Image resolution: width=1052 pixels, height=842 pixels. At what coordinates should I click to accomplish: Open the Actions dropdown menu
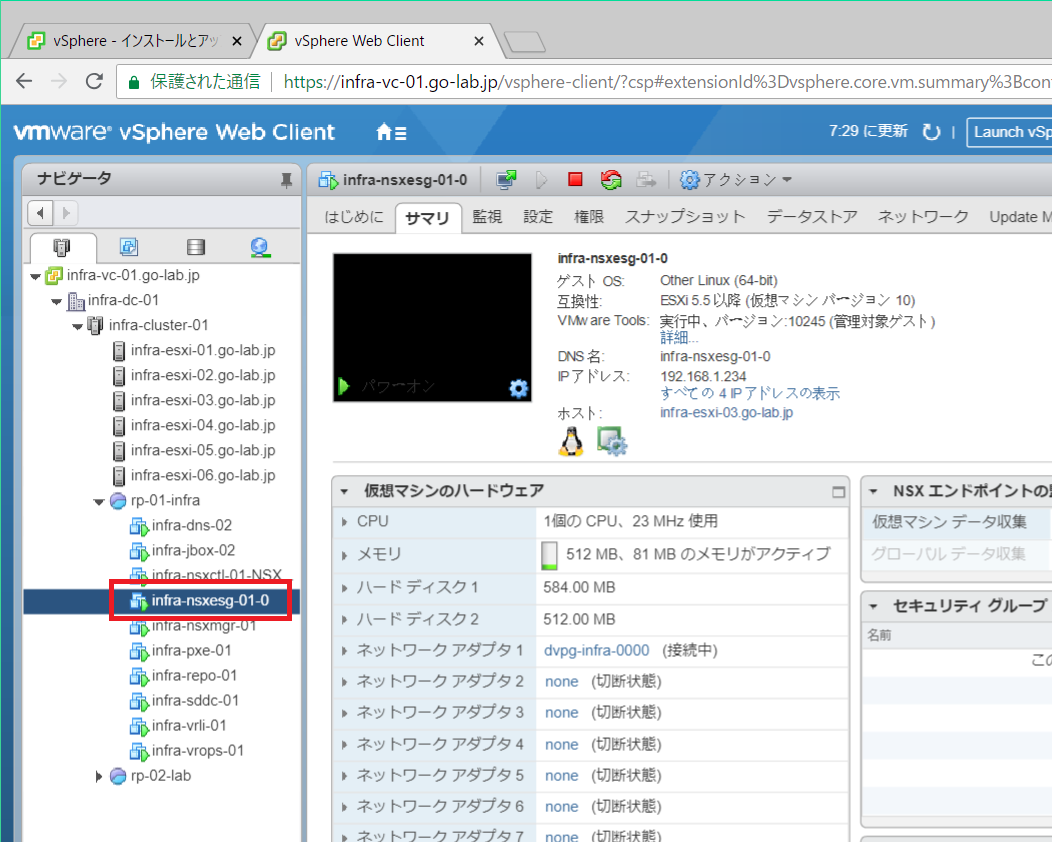pyautogui.click(x=736, y=180)
